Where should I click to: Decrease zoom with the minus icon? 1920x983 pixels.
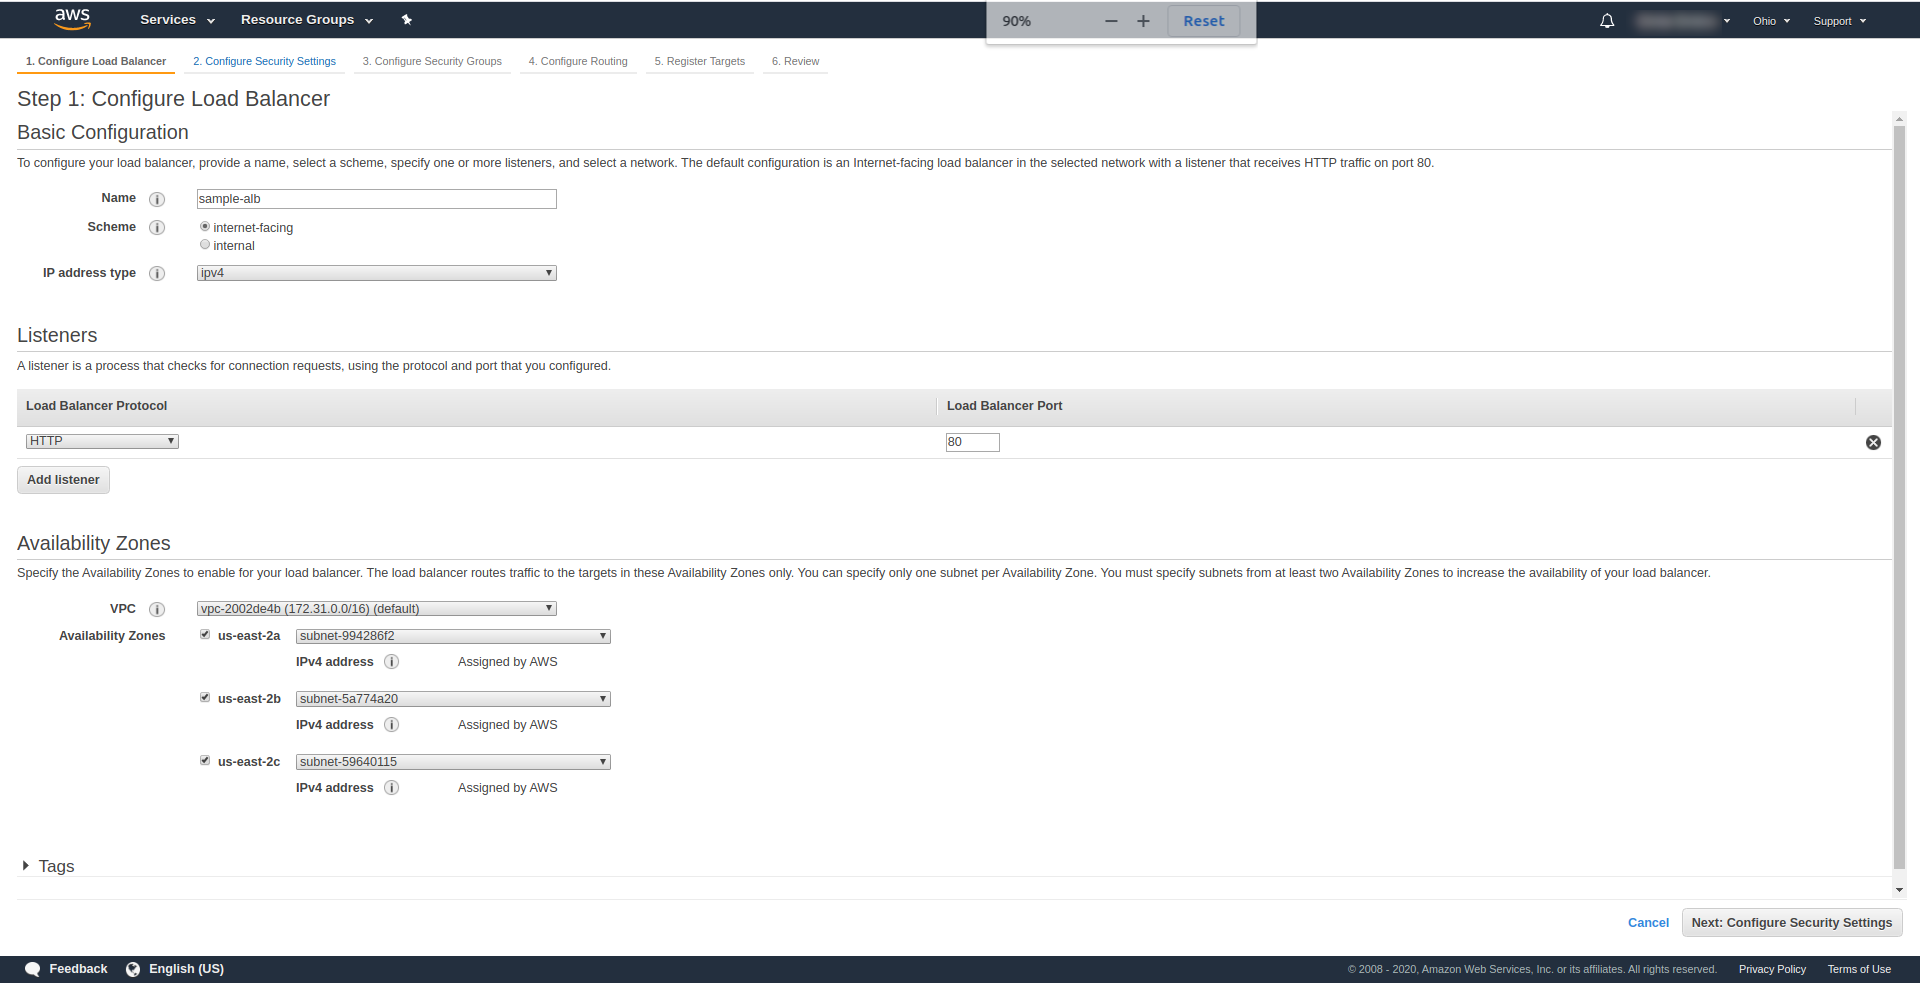[1111, 21]
